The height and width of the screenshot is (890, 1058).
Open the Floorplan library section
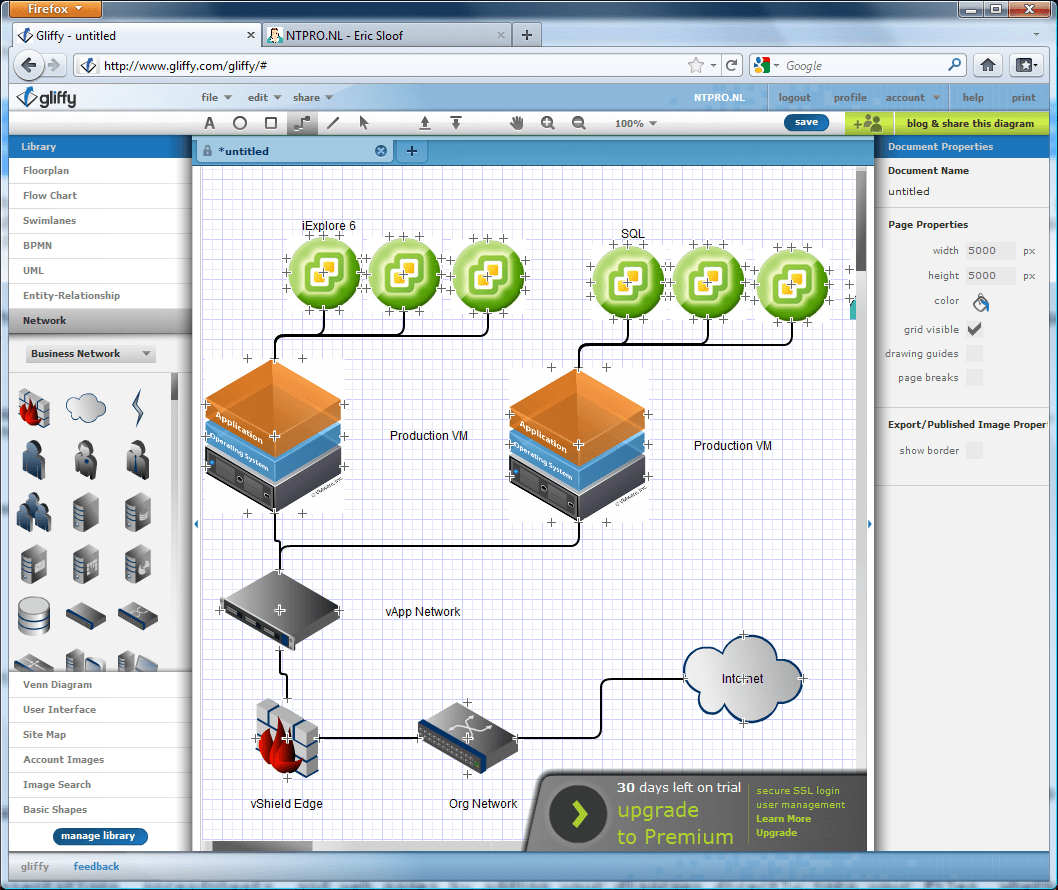point(100,171)
